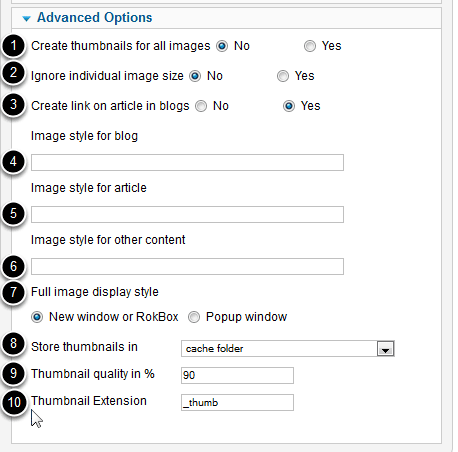The height and width of the screenshot is (452, 458).
Task: Select New window or RokBox display style
Action: pyautogui.click(x=37, y=317)
